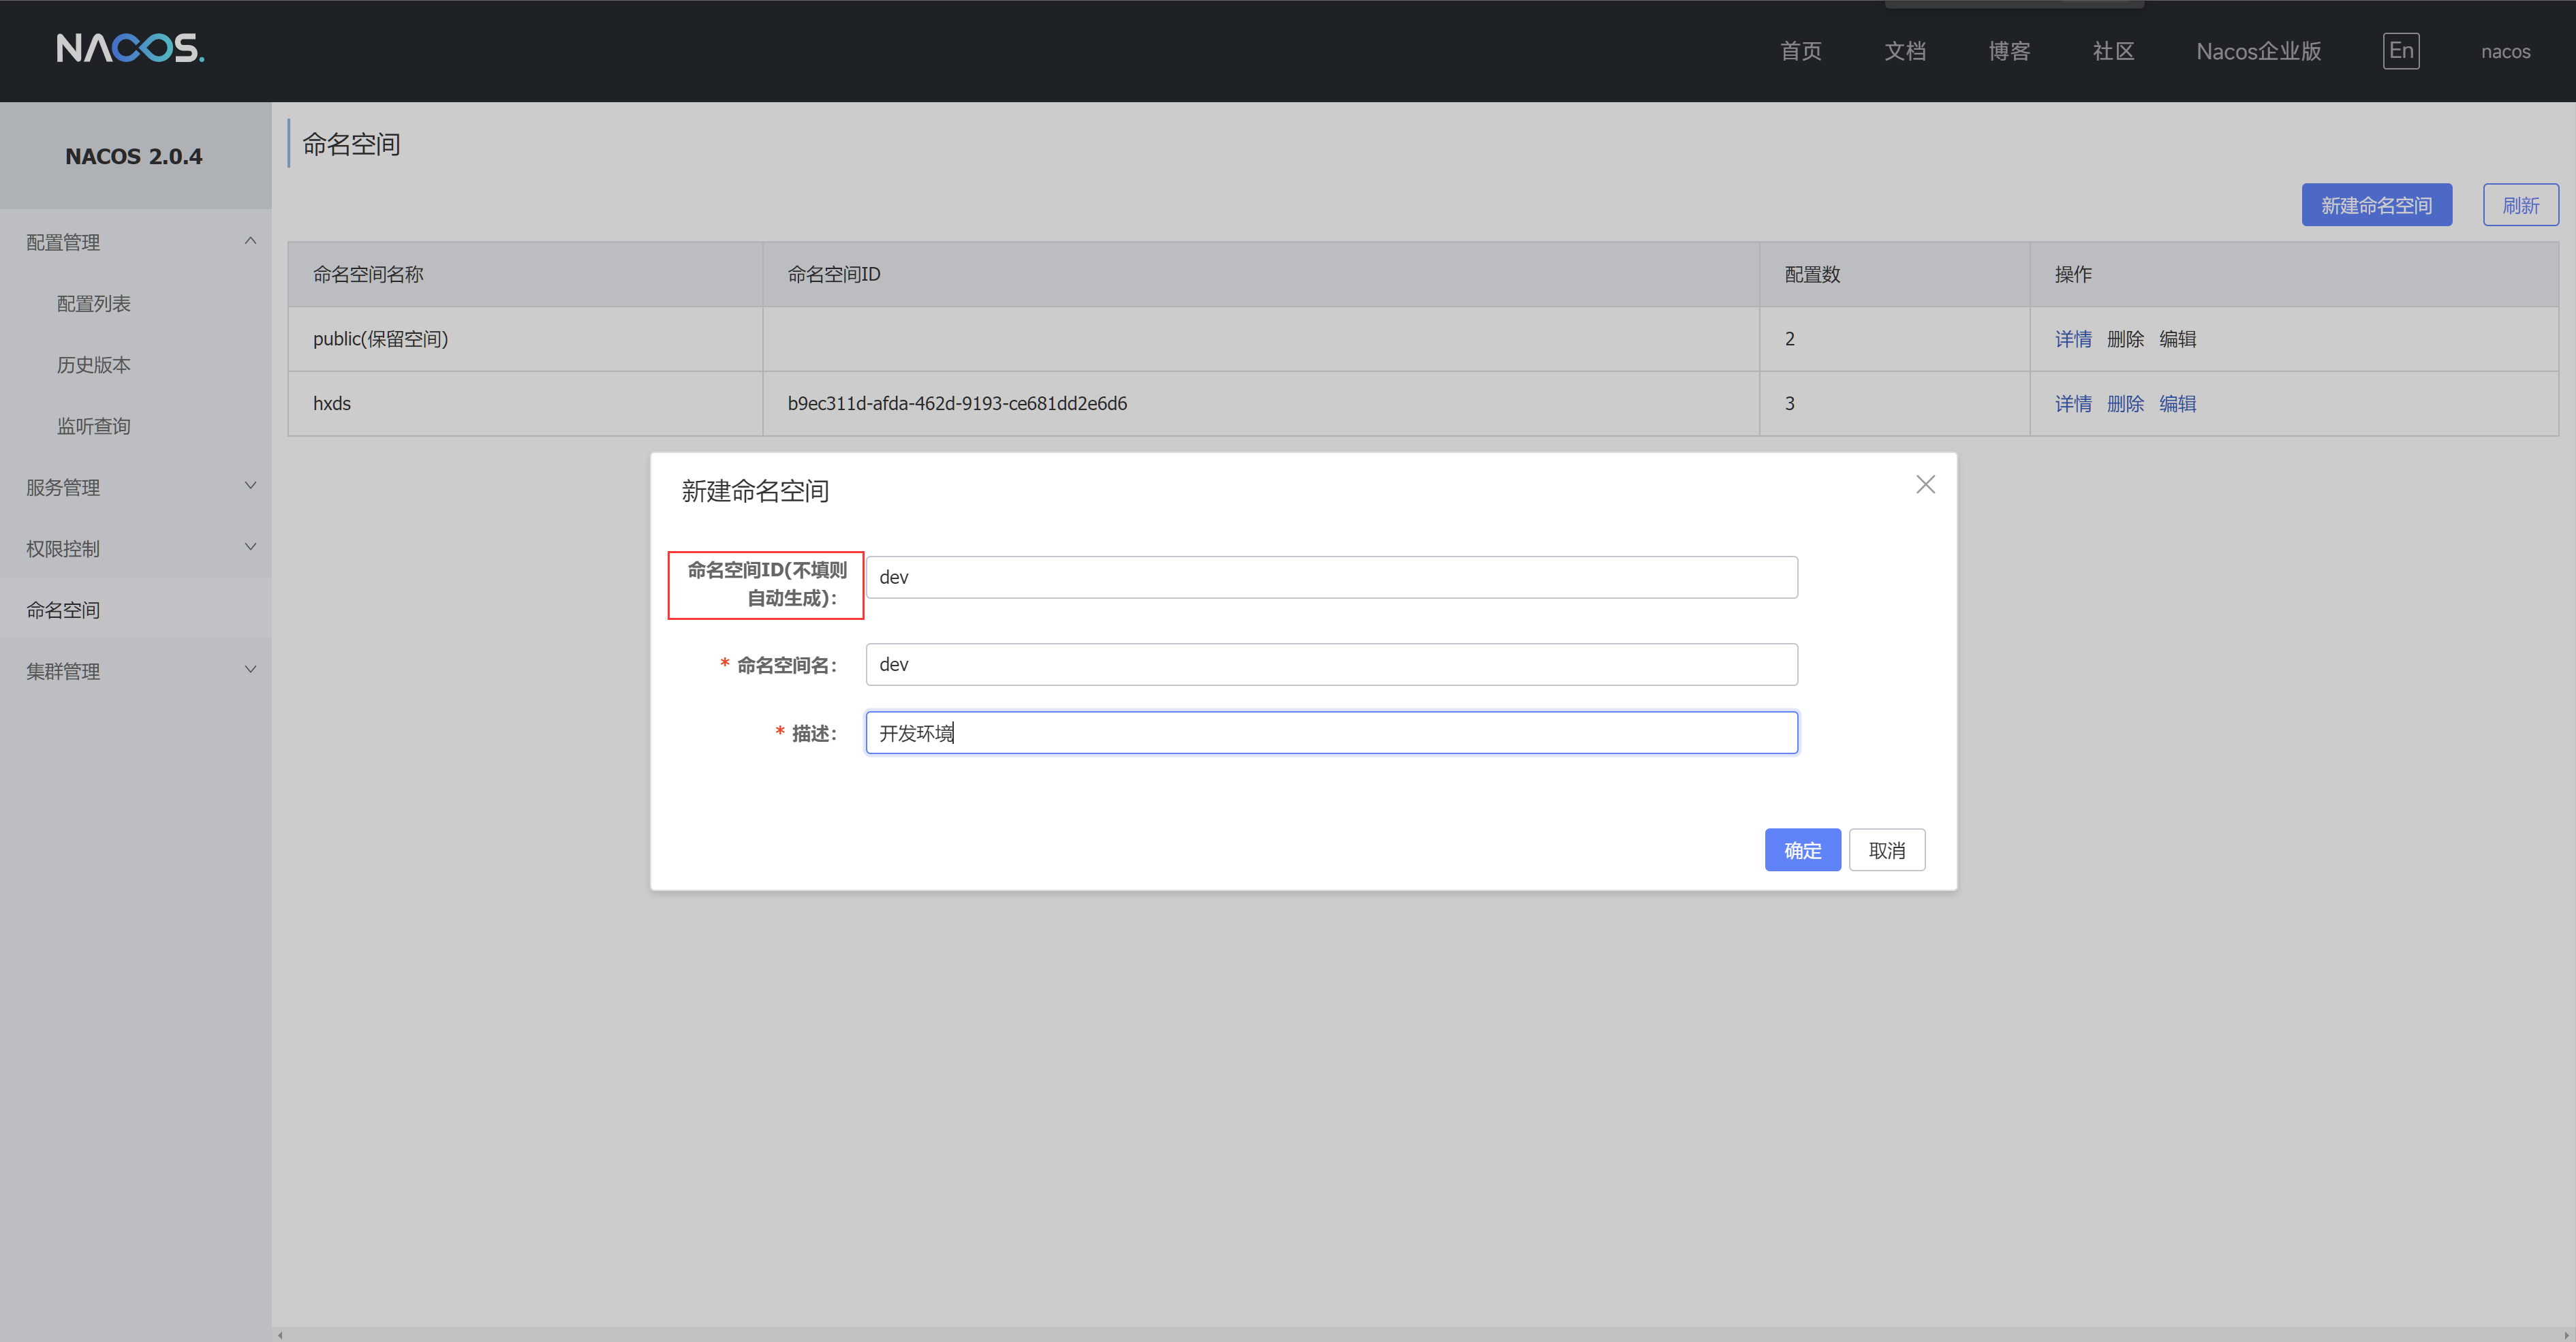This screenshot has height=1342, width=2576.
Task: Select namespace ID b9ec311d-afda-462d-9193-ce681dd2e6d6
Action: (x=957, y=404)
